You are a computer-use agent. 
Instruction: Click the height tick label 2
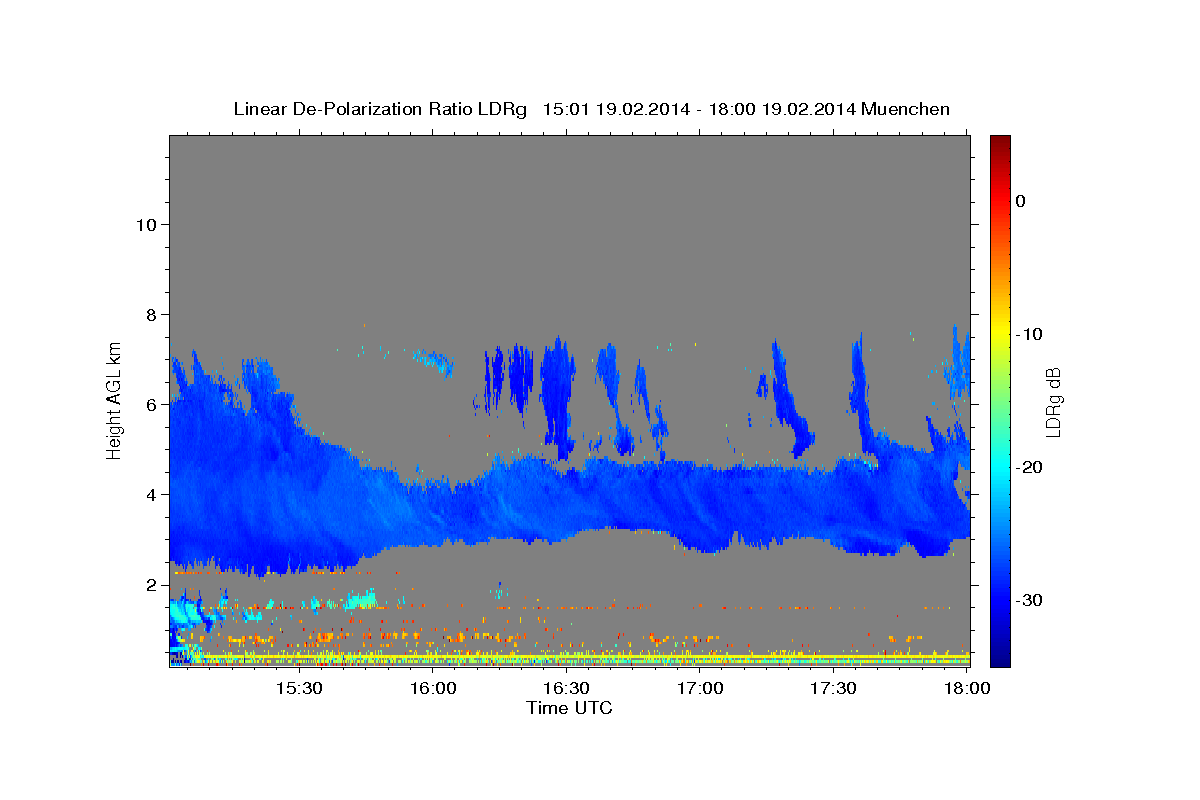pyautogui.click(x=151, y=585)
